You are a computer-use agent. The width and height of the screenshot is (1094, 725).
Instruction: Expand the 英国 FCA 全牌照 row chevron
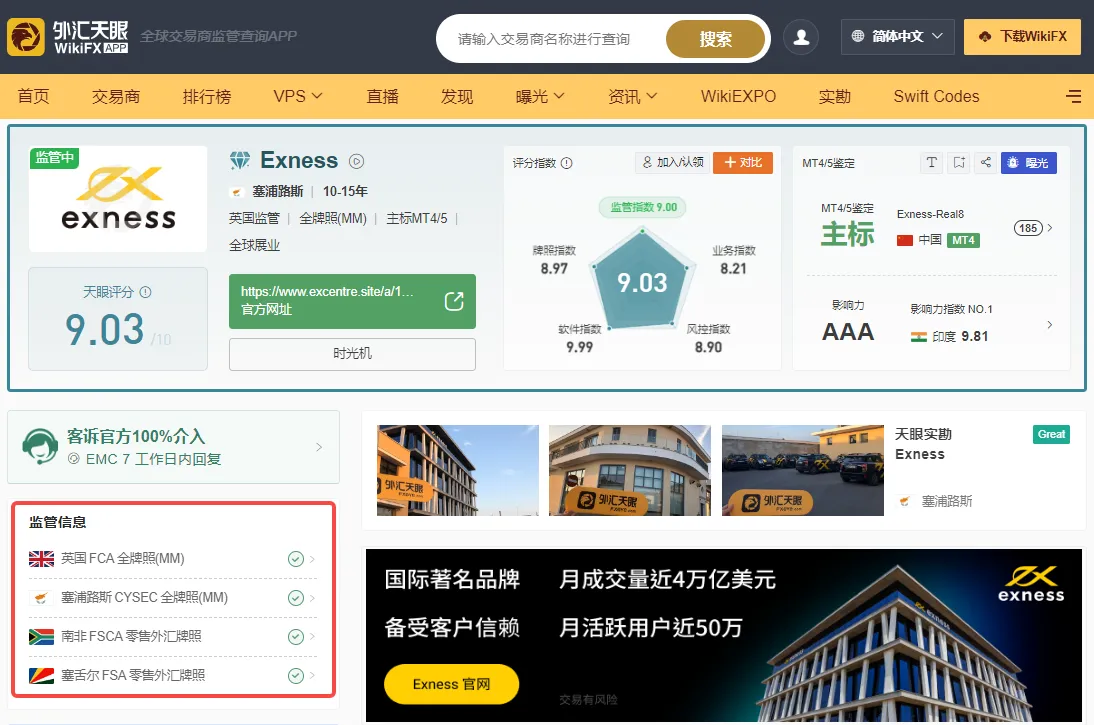click(x=312, y=559)
